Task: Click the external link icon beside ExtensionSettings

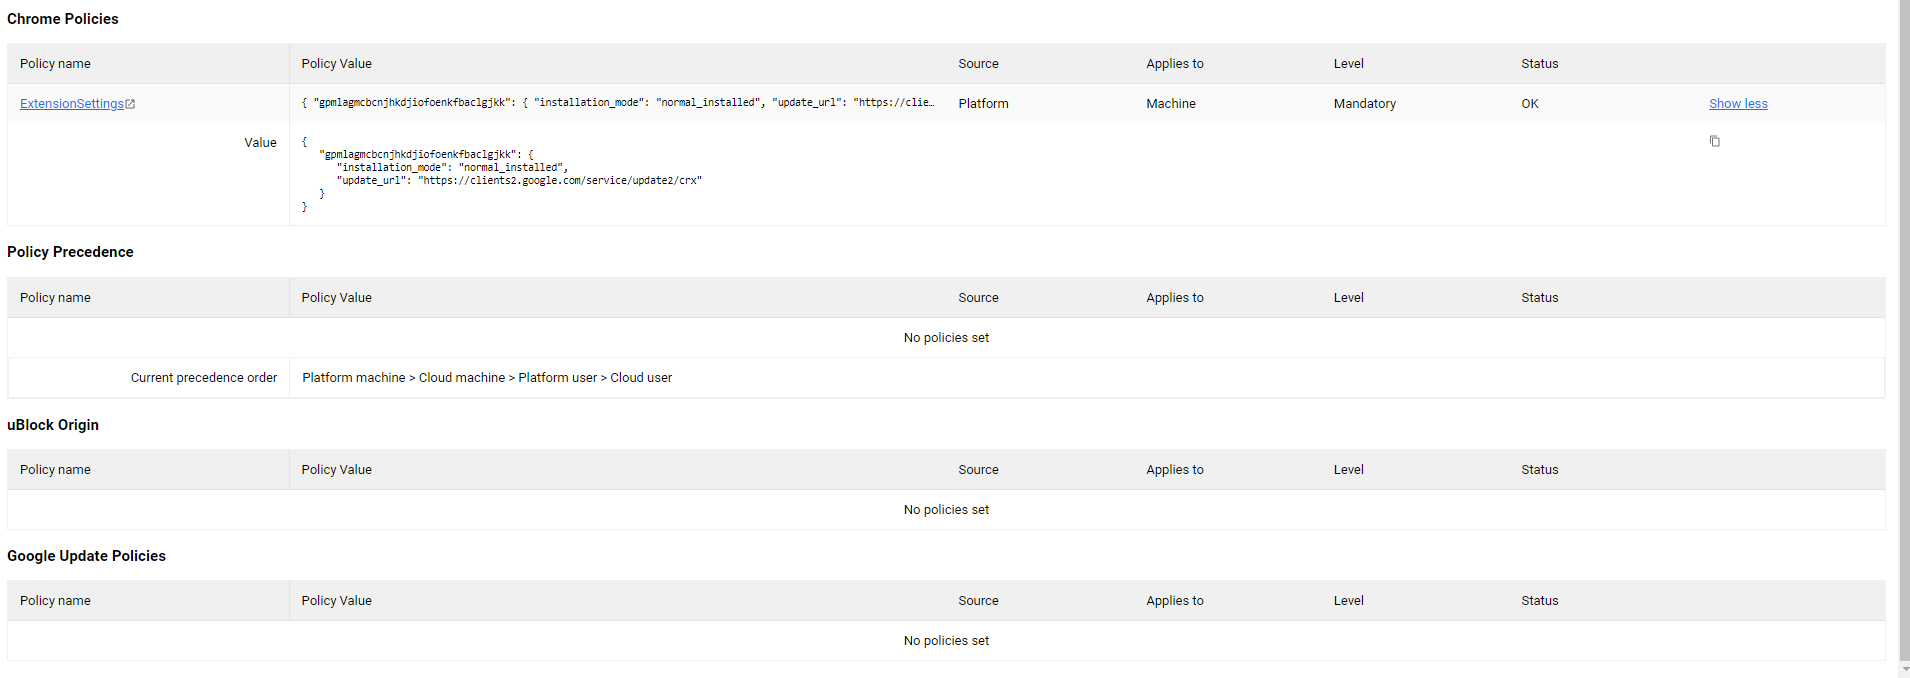Action: click(130, 104)
